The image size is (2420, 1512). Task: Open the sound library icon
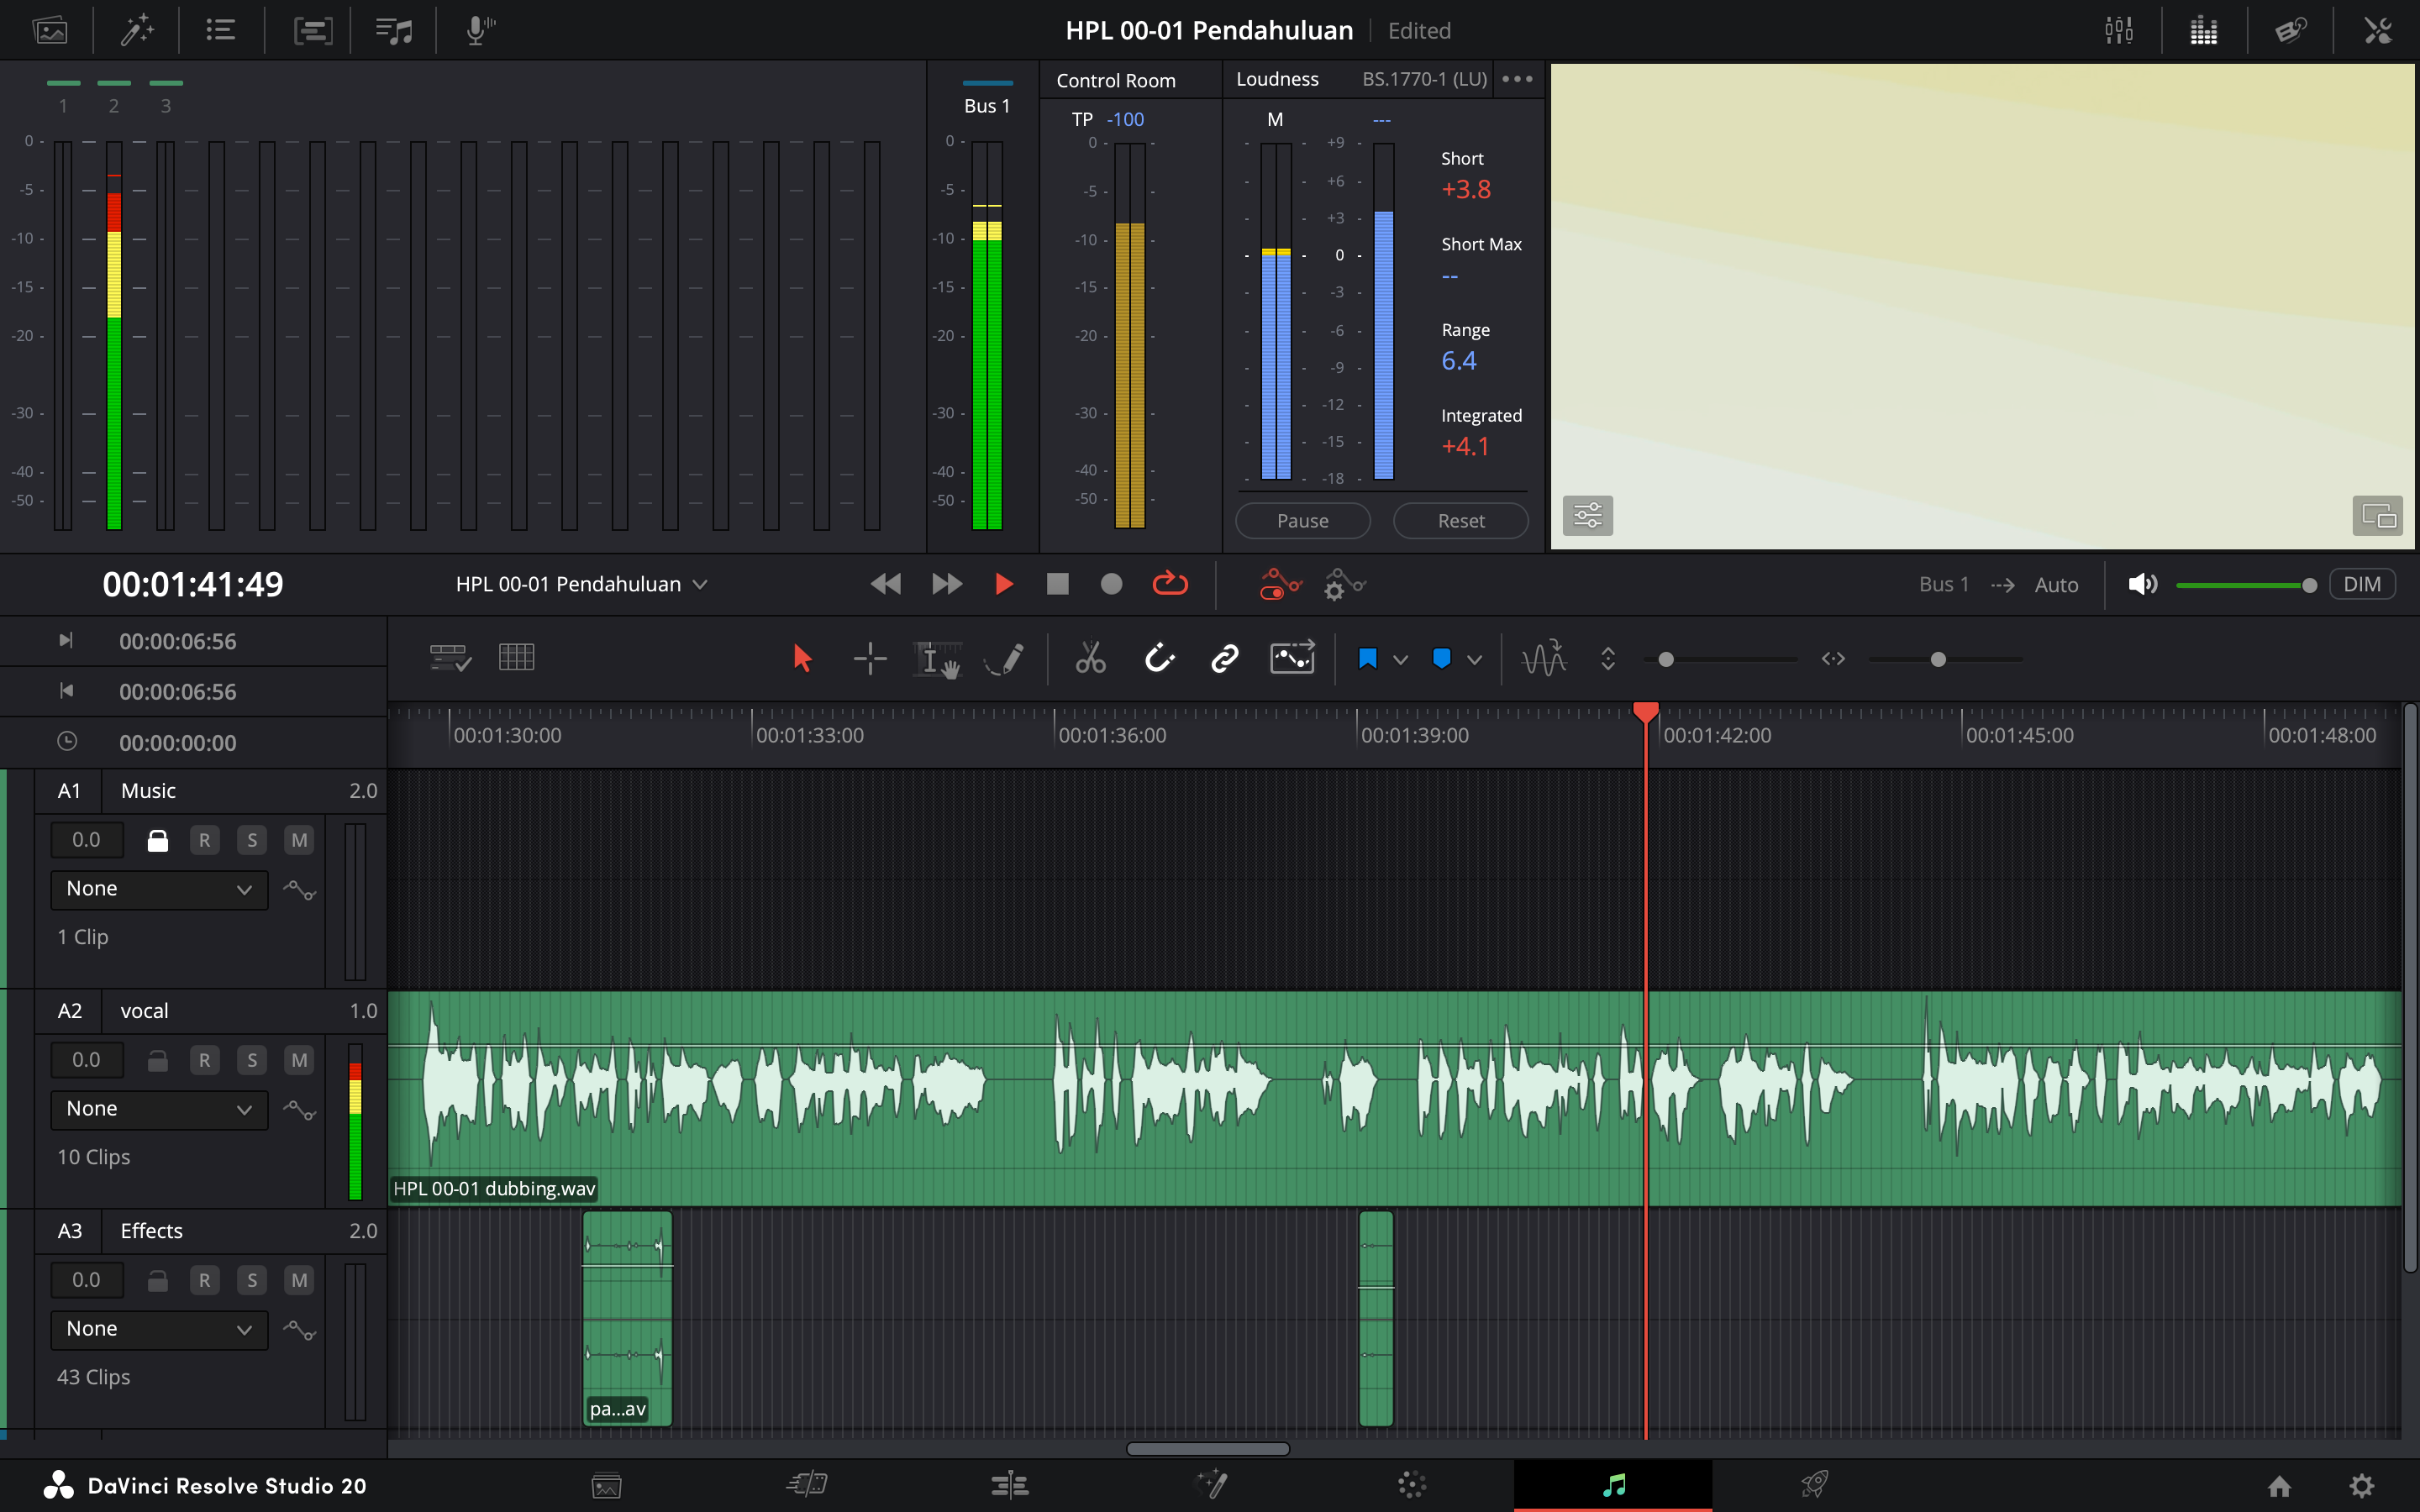click(393, 30)
